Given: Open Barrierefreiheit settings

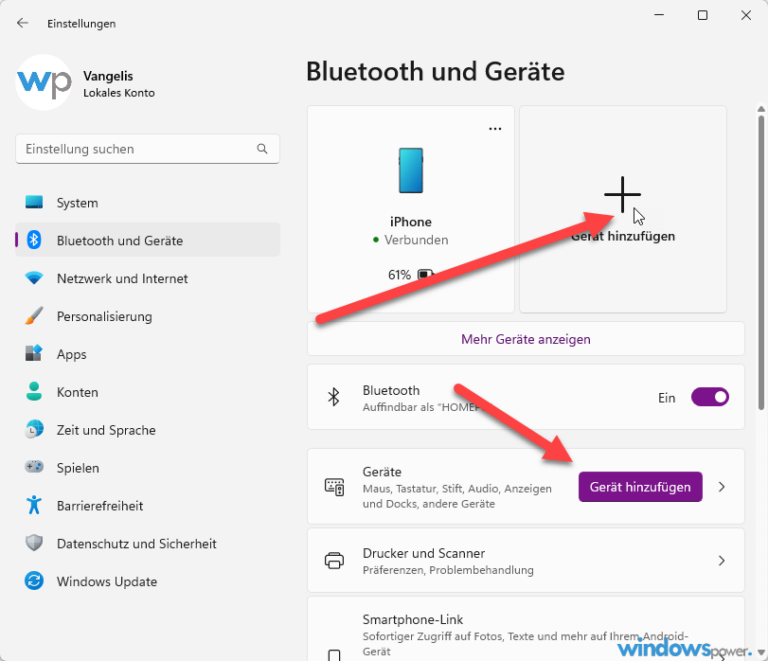Looking at the screenshot, I should [147, 505].
